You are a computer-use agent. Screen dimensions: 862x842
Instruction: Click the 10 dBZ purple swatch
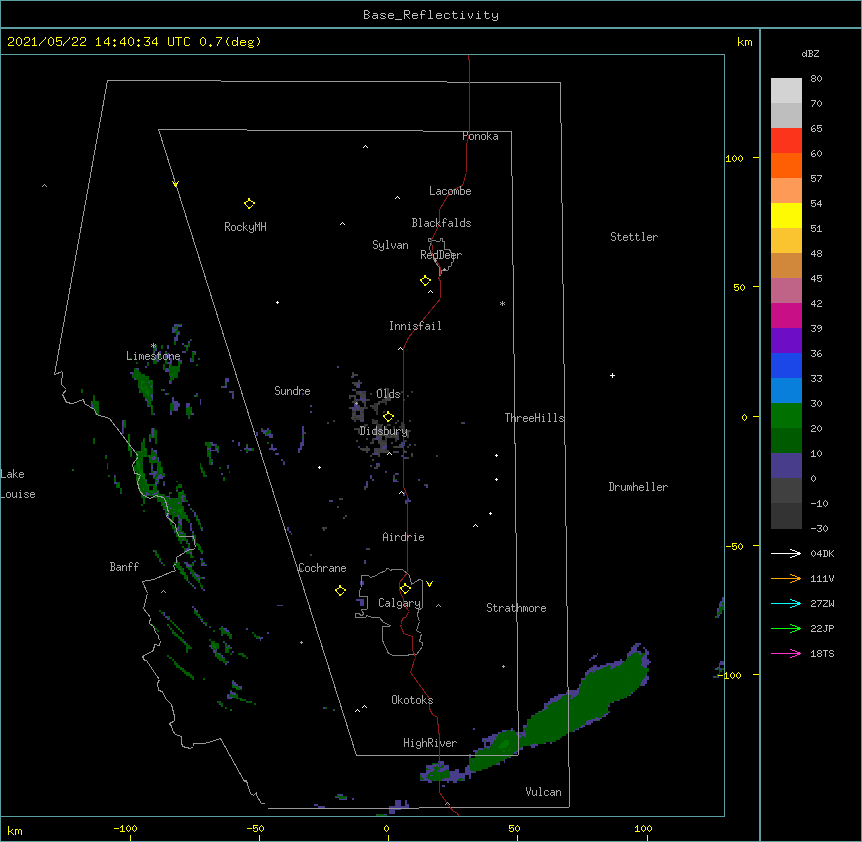(786, 466)
